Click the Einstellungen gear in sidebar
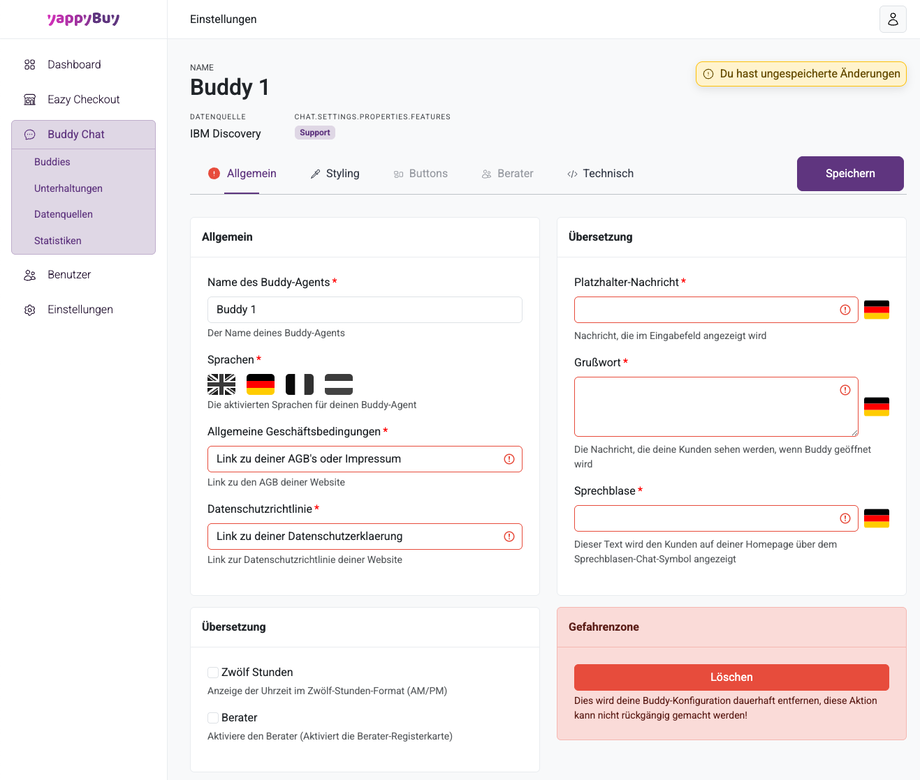This screenshot has width=920, height=780. 30,310
